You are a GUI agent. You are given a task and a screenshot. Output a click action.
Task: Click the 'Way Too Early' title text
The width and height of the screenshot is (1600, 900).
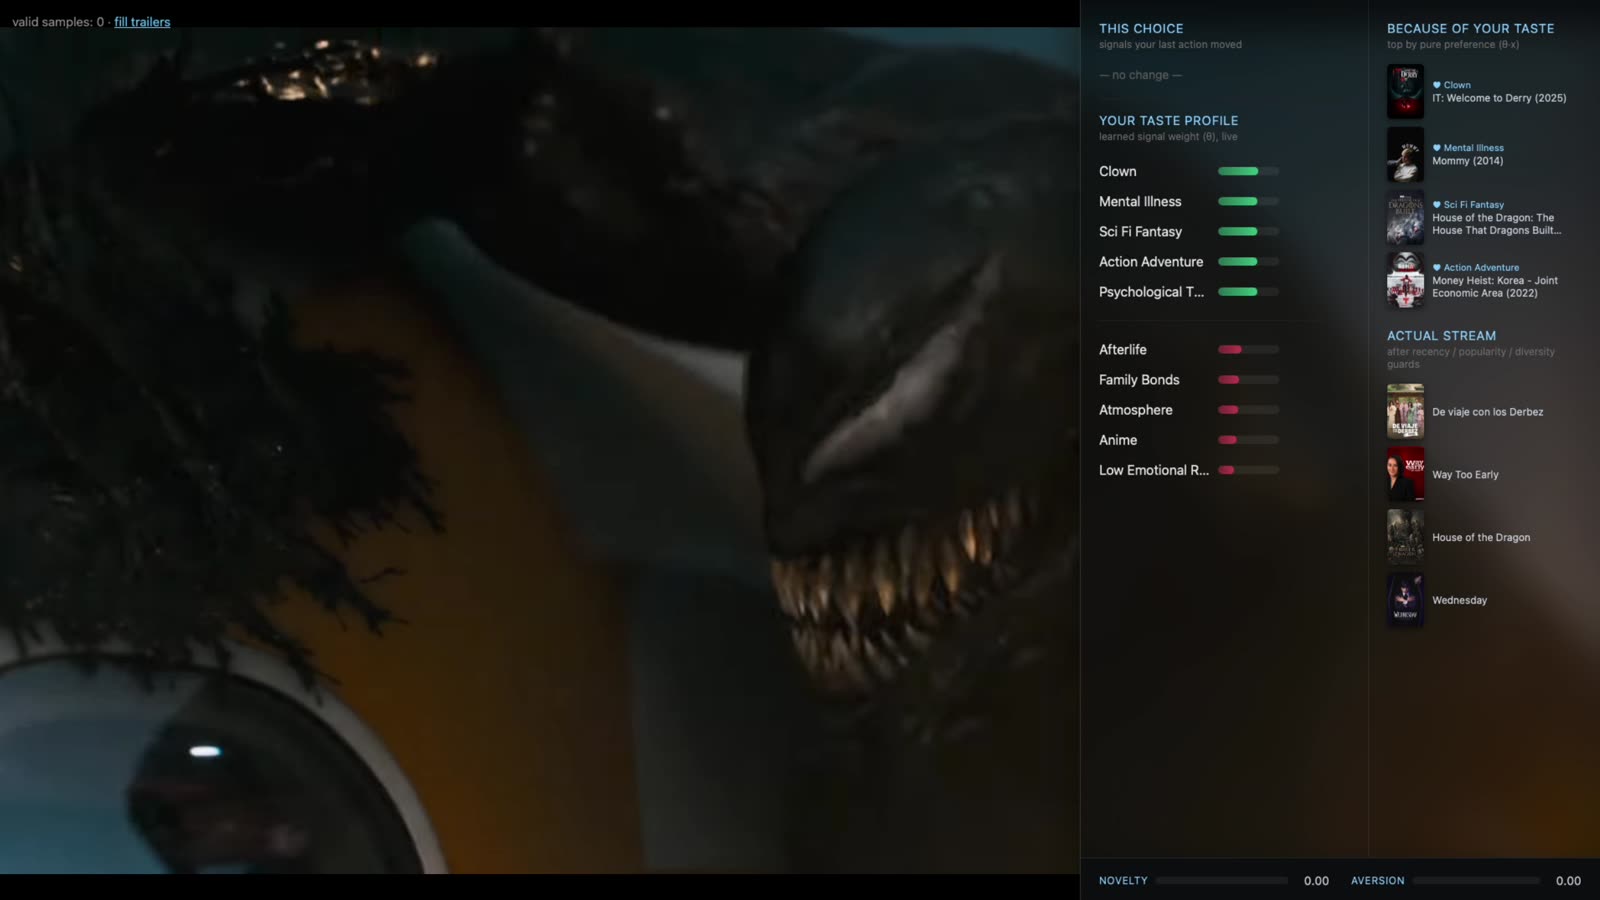[1465, 475]
